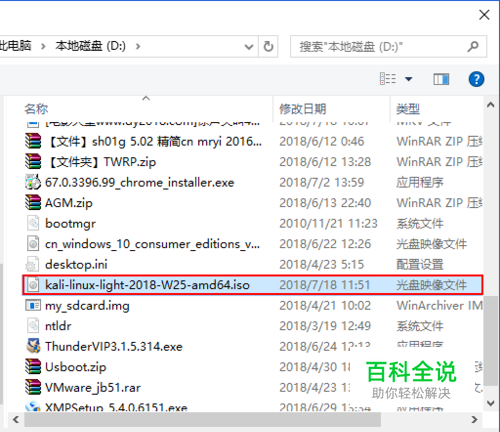Click the horizontal scrollbar thumb
This screenshot has height=432, width=500.
point(203,420)
